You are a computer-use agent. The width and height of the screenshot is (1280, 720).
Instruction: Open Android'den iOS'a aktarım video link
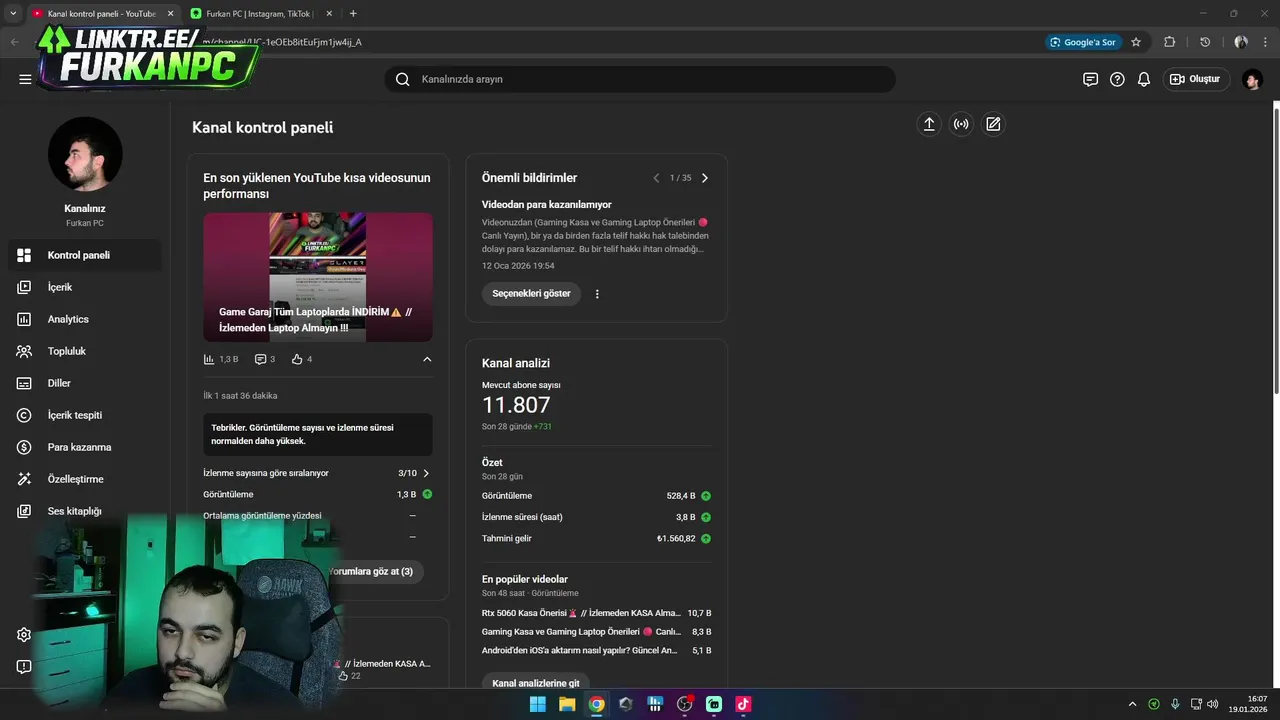(579, 650)
